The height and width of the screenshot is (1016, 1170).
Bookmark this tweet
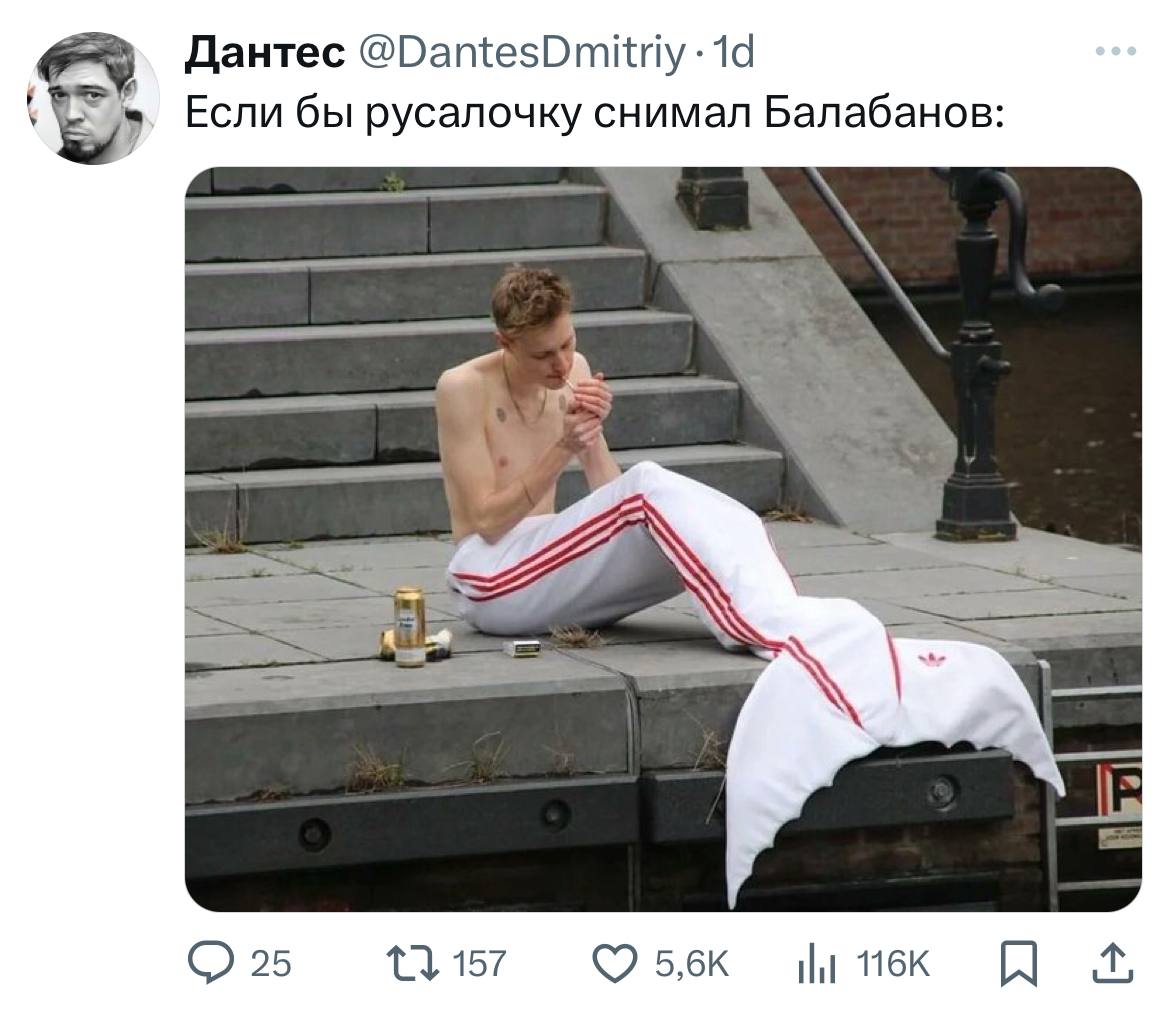pos(1019,964)
